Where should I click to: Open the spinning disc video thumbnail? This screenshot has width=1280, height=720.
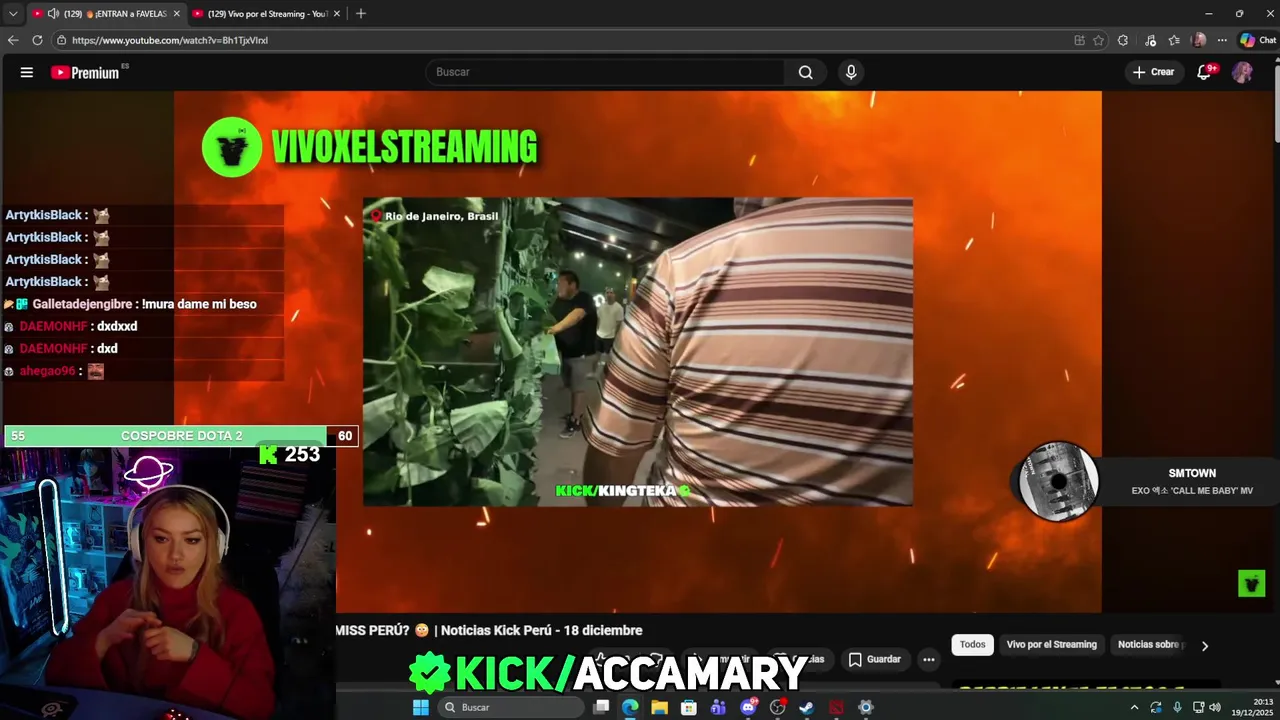point(1058,482)
